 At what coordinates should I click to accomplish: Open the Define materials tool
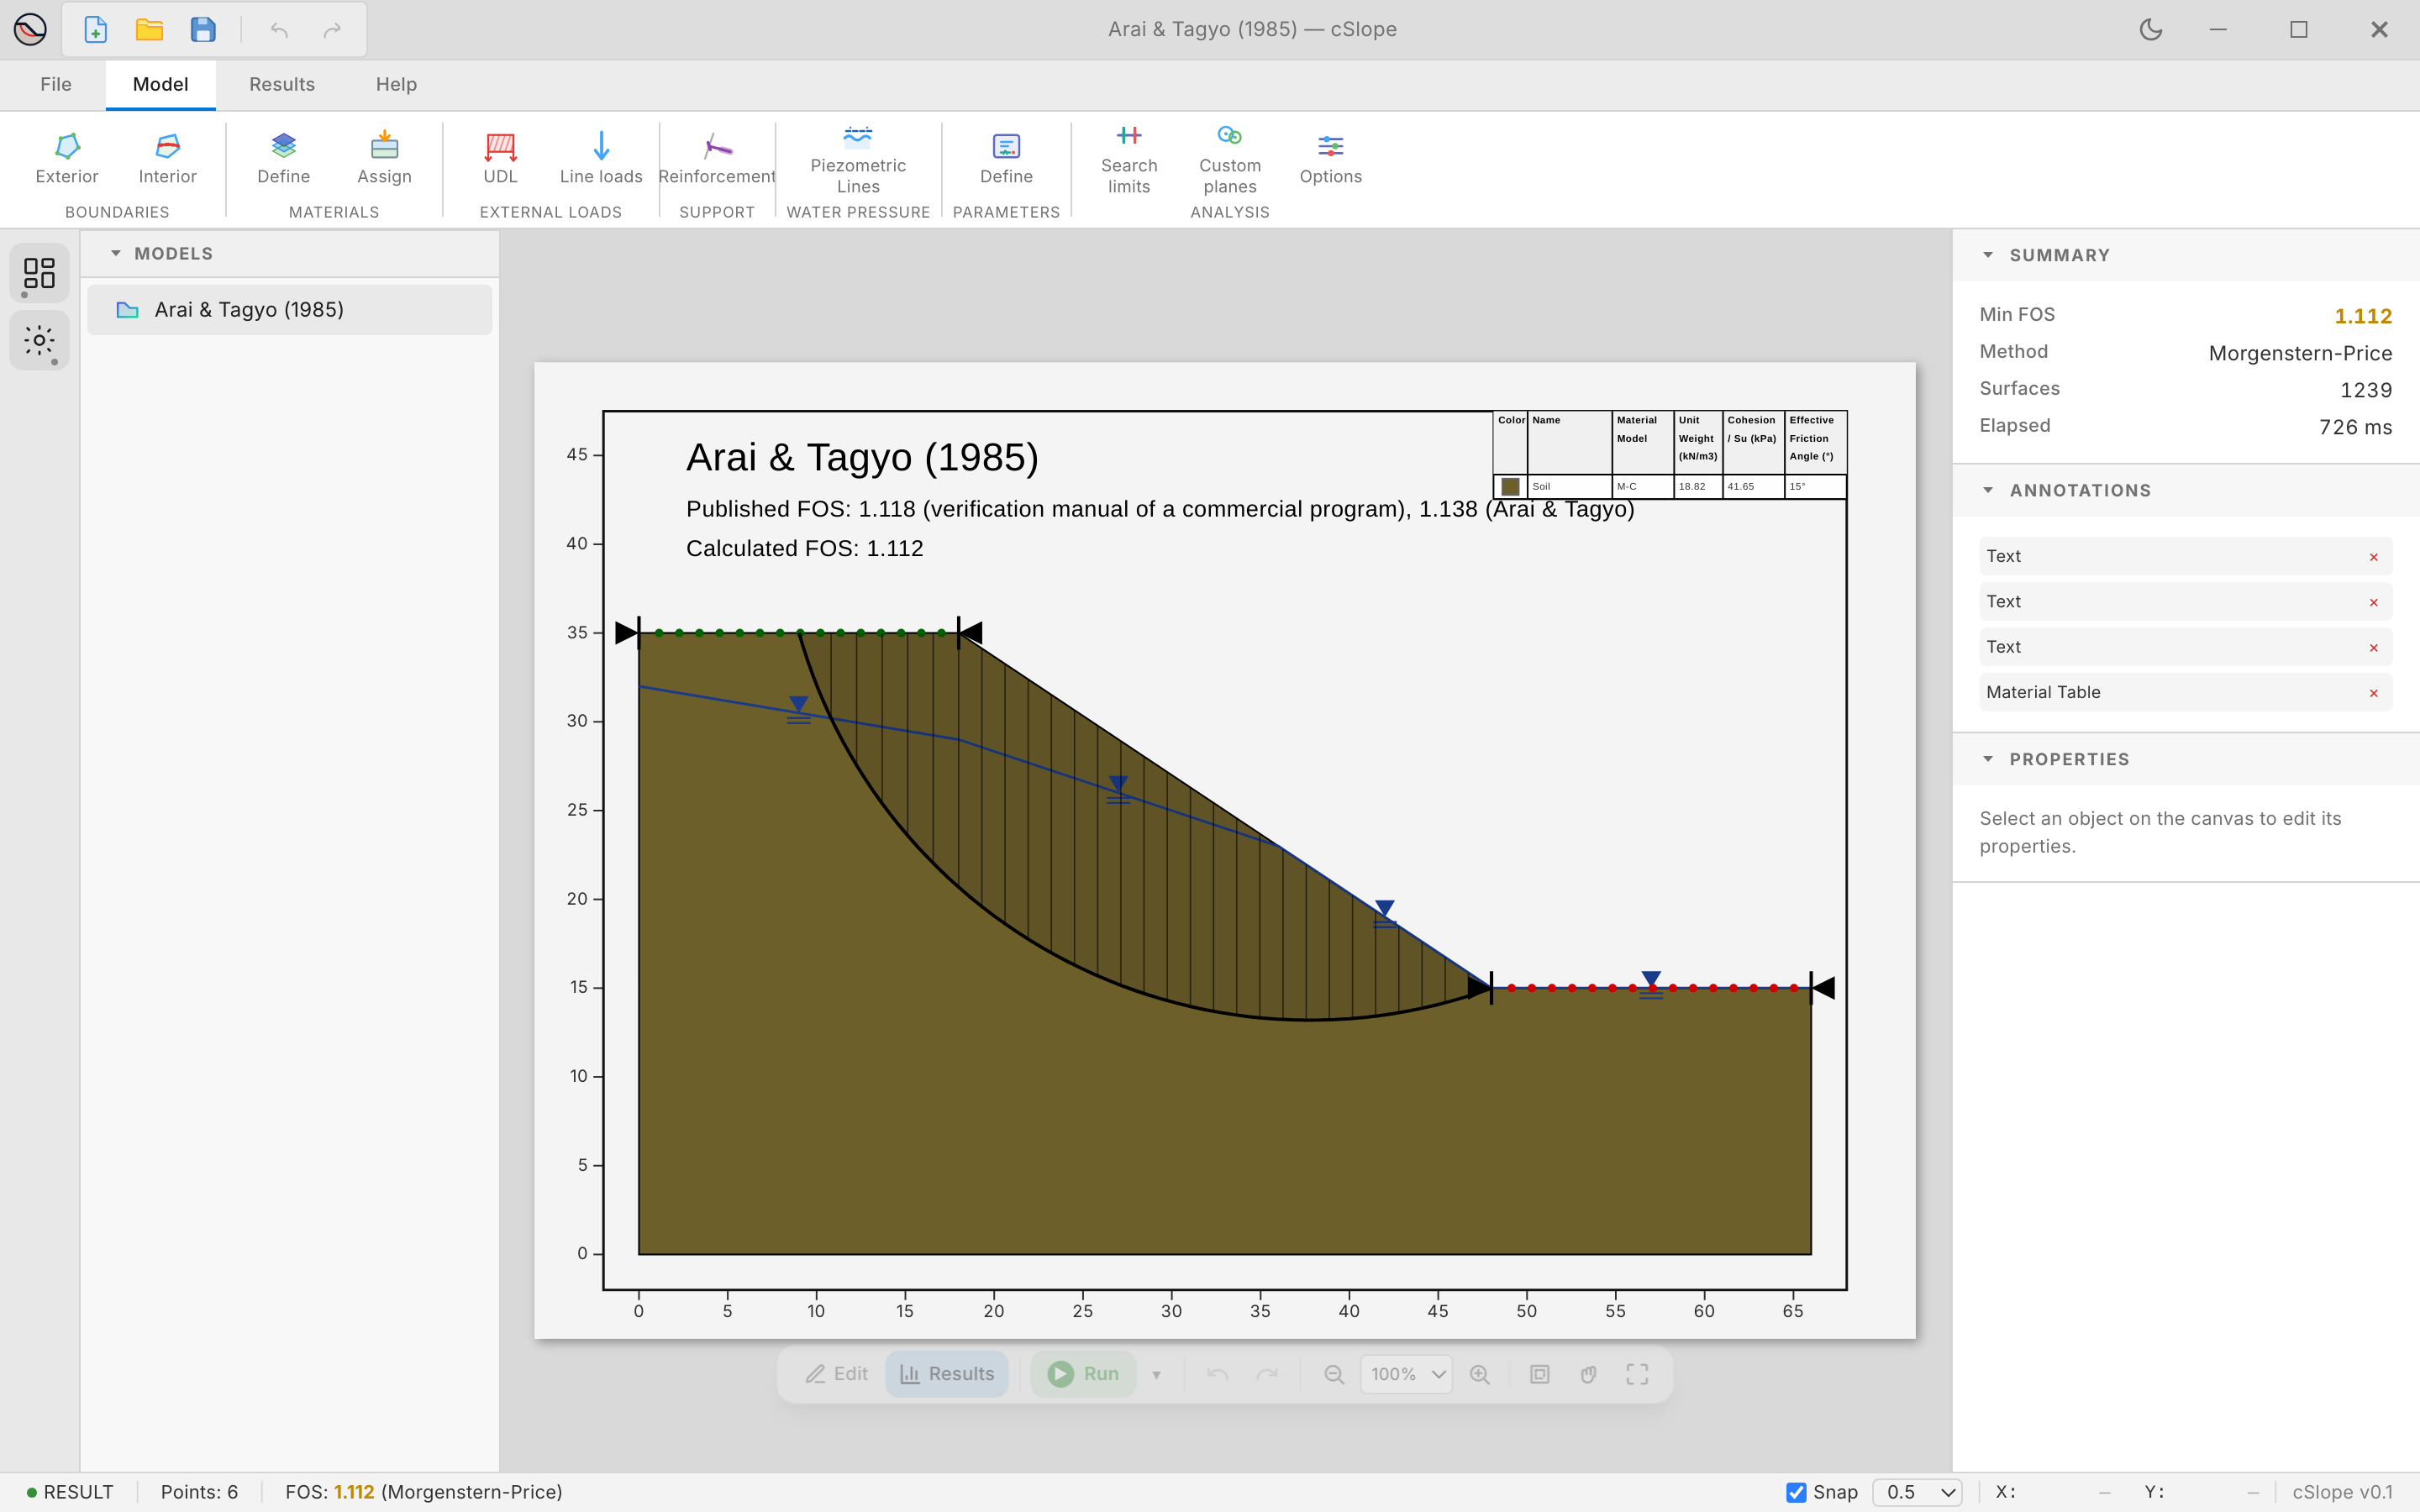(284, 159)
